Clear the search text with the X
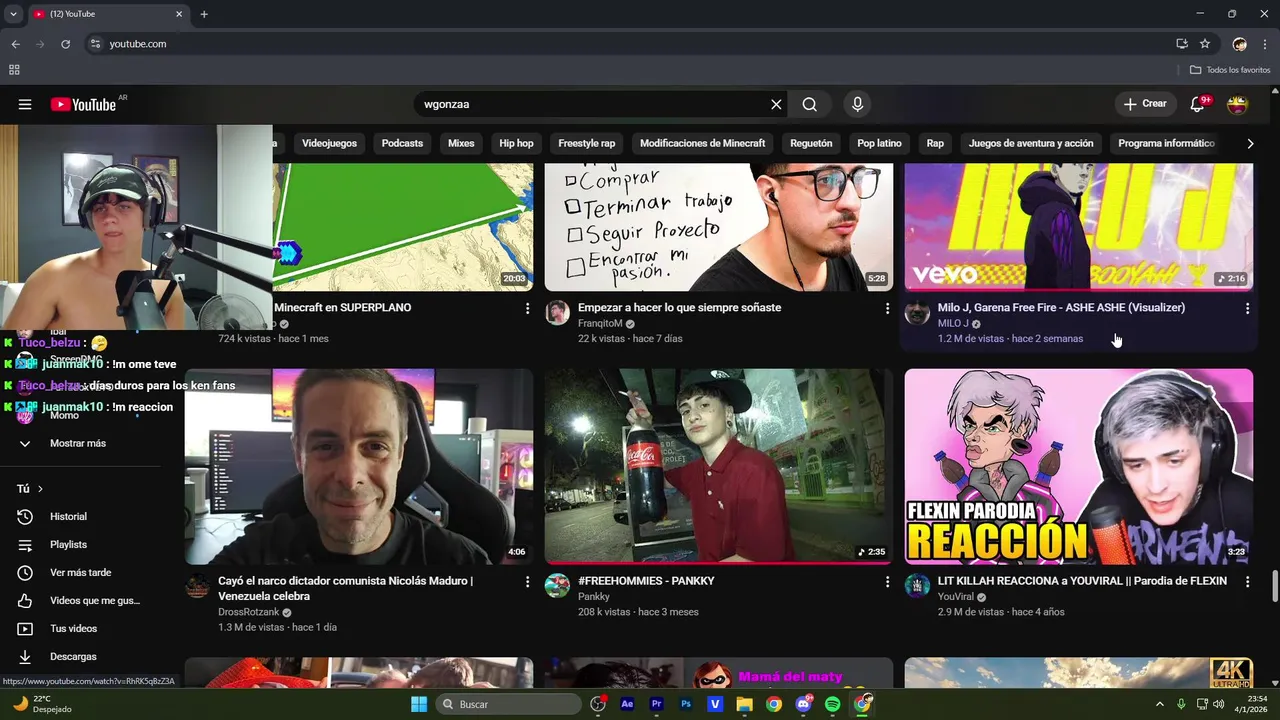The image size is (1280, 720). [x=776, y=104]
